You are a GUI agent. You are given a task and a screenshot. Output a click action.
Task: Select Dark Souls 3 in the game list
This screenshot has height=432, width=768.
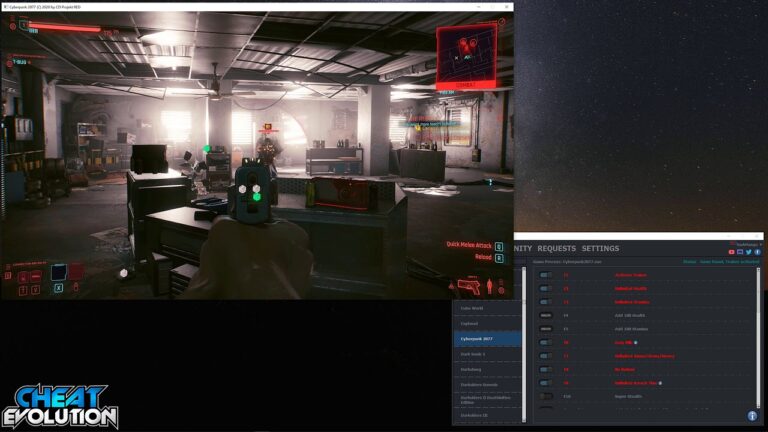487,354
